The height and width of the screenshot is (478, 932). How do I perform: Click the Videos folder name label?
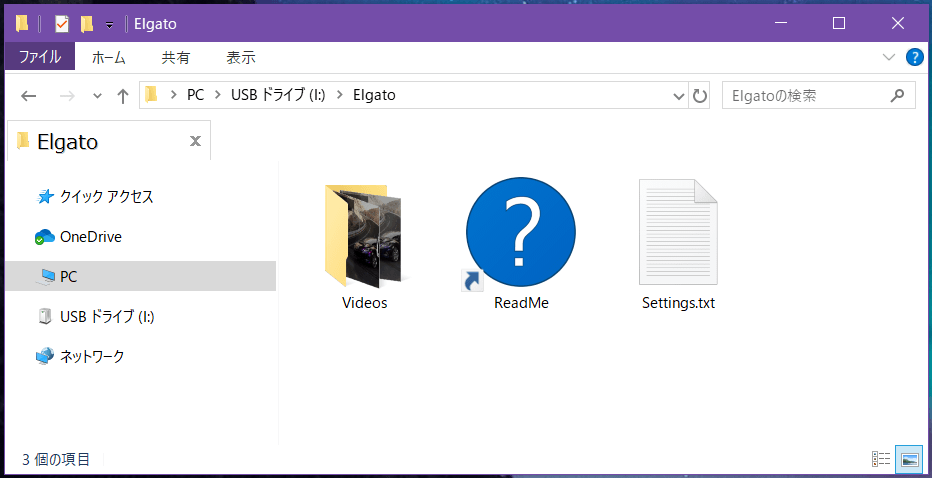coord(364,303)
